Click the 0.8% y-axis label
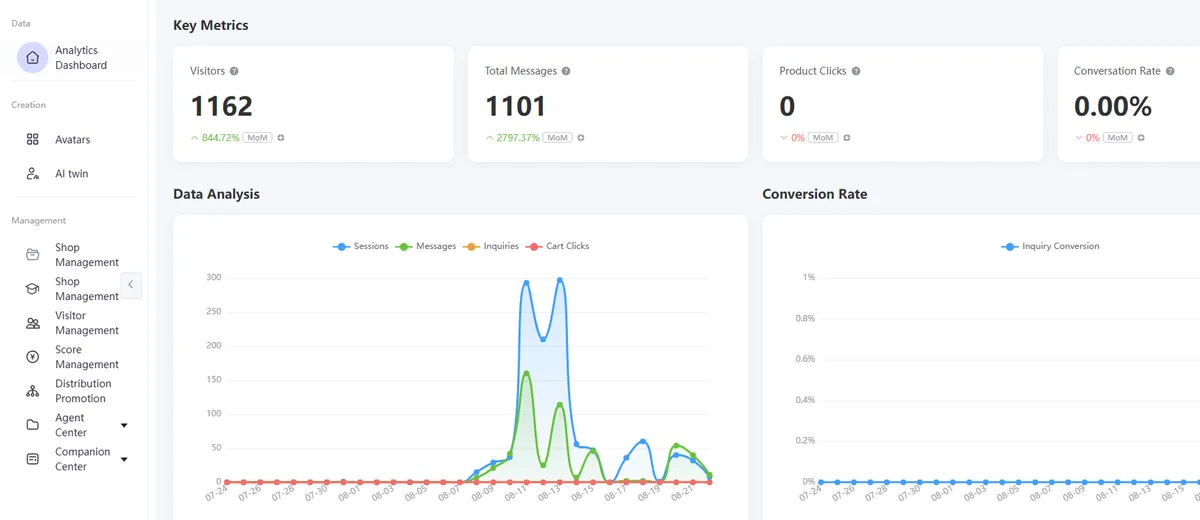 click(x=805, y=318)
